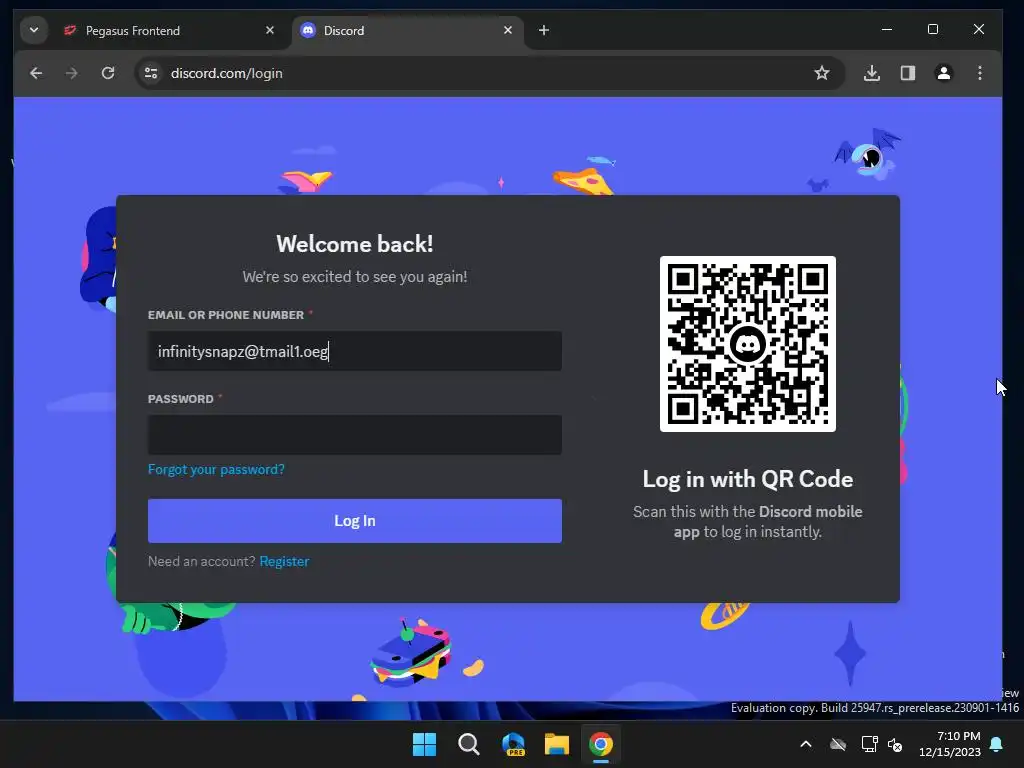Open the notifications bell icon
This screenshot has width=1024, height=768.
point(997,744)
